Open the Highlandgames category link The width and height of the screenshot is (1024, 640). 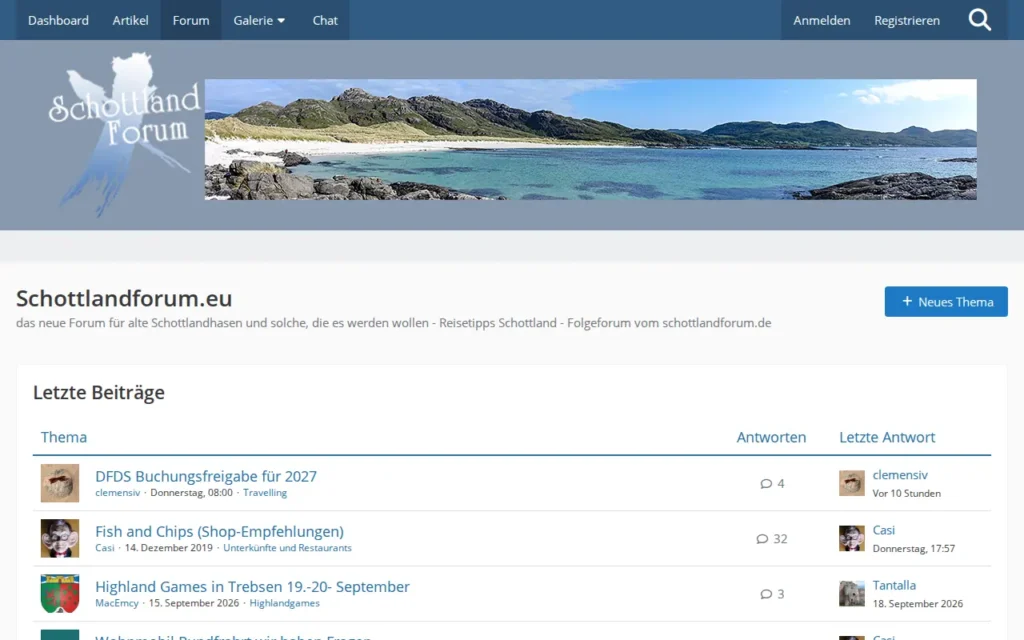(284, 603)
